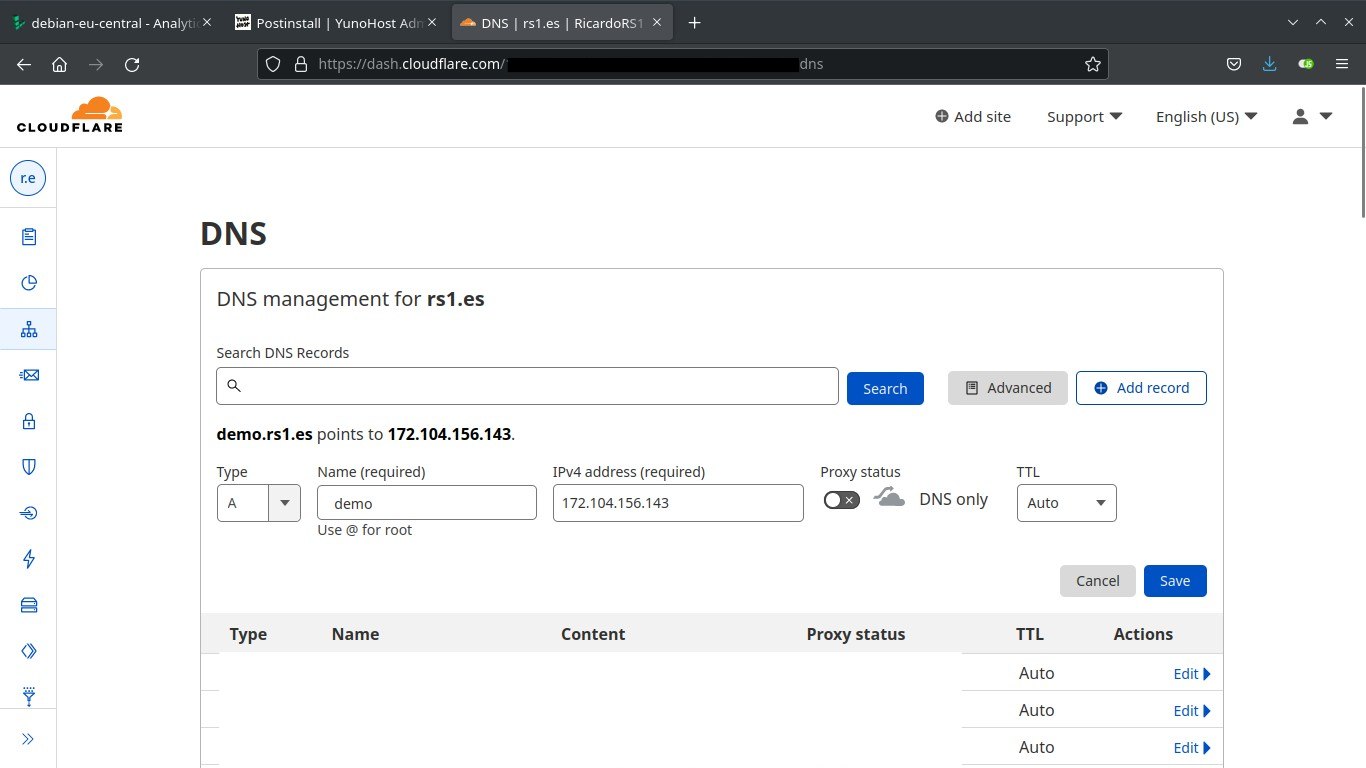
Task: Cancel the DNS record edit
Action: pos(1097,581)
